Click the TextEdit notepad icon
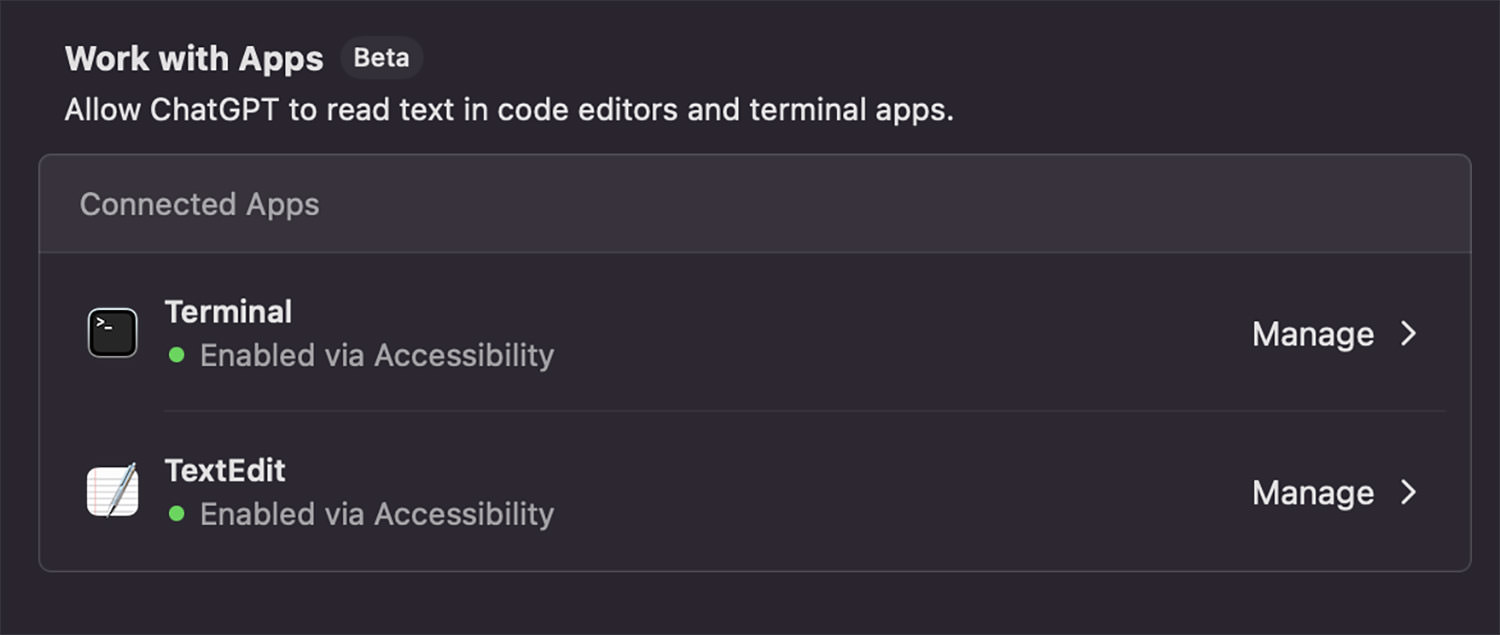1500x635 pixels. [x=112, y=490]
